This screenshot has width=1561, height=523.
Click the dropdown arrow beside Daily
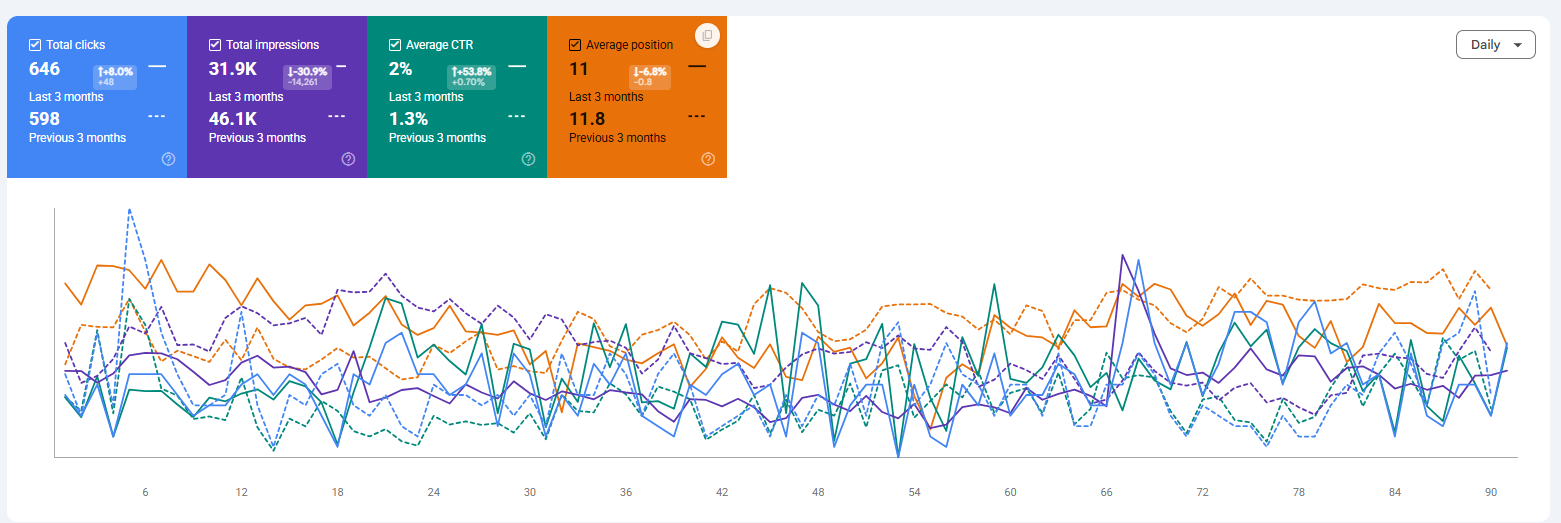pyautogui.click(x=1518, y=45)
